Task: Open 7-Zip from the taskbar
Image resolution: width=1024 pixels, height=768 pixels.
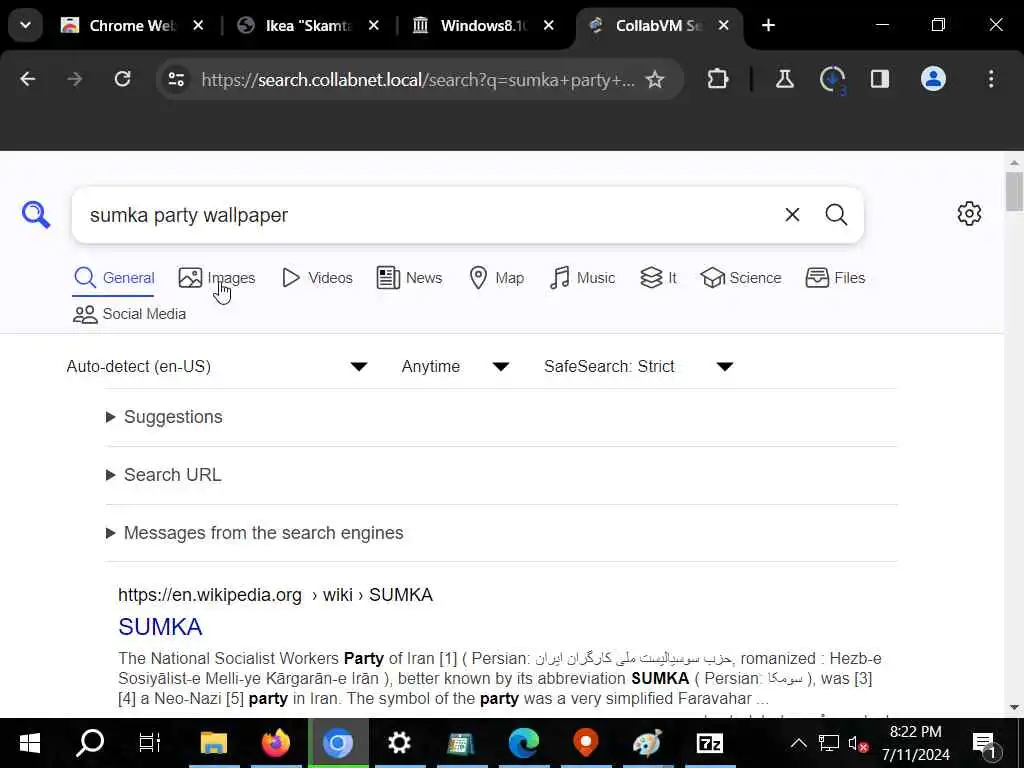Action: 709,743
